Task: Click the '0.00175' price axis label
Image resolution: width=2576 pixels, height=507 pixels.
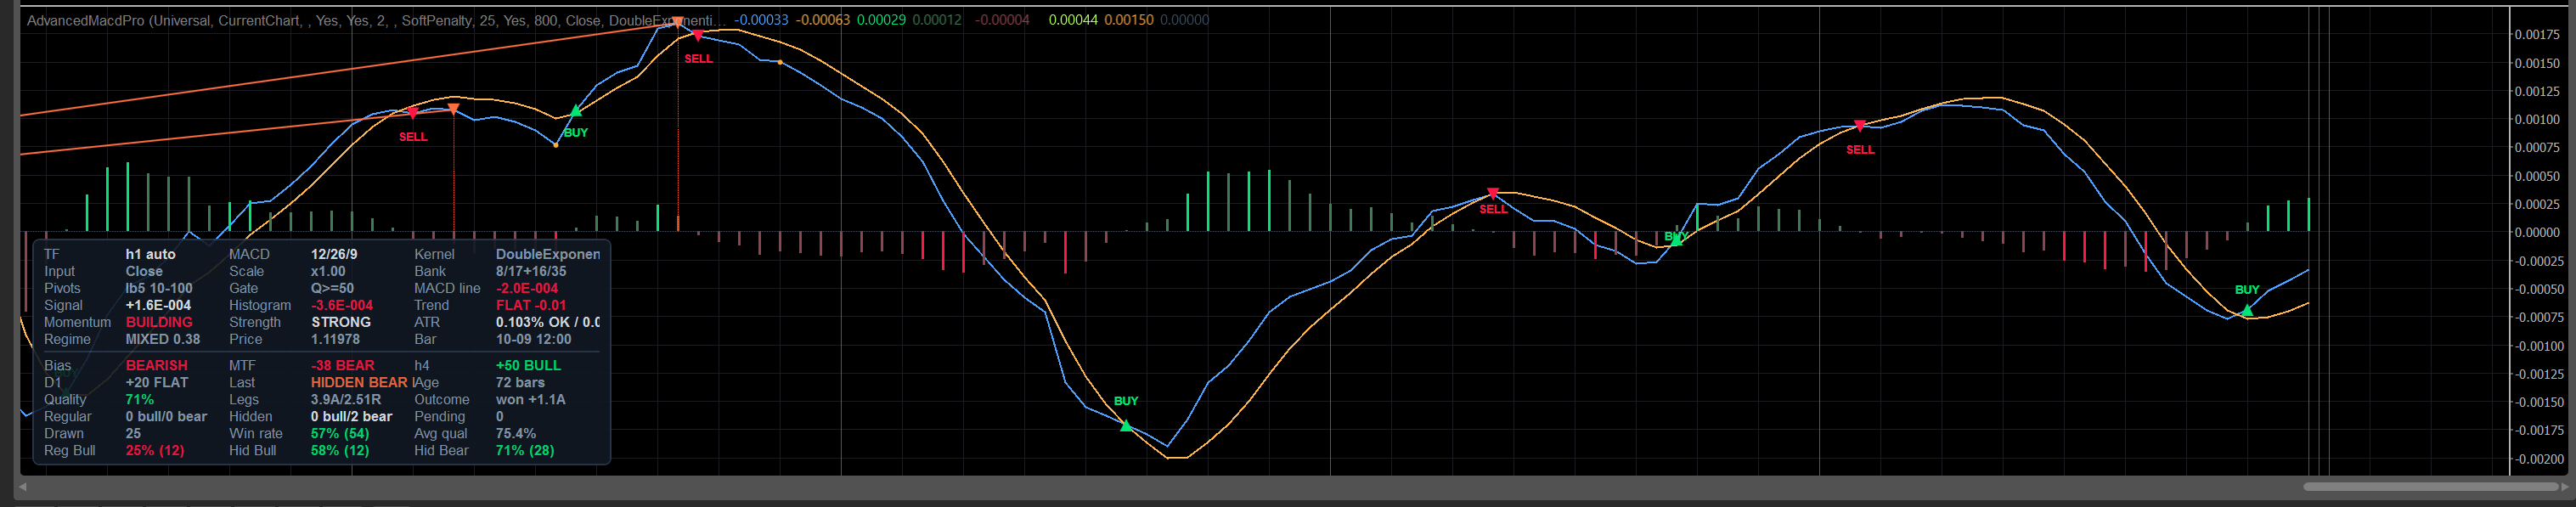Action: coord(2537,35)
